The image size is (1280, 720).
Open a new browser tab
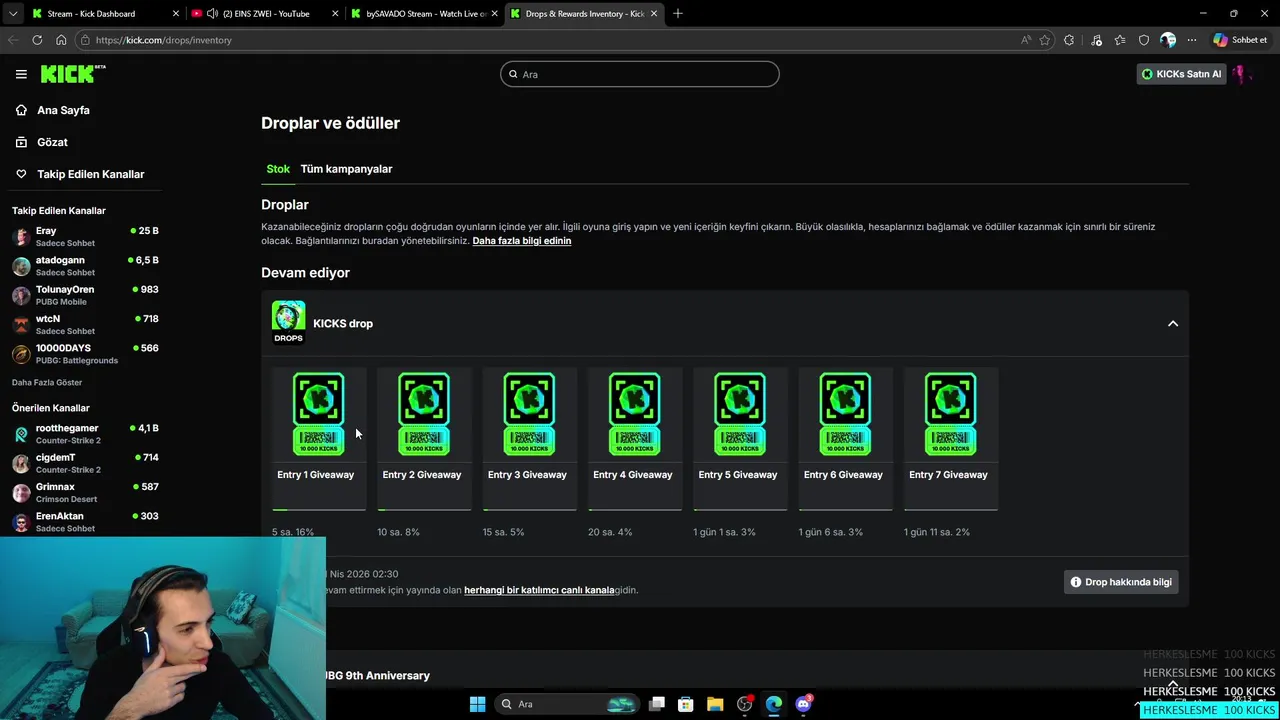678,14
